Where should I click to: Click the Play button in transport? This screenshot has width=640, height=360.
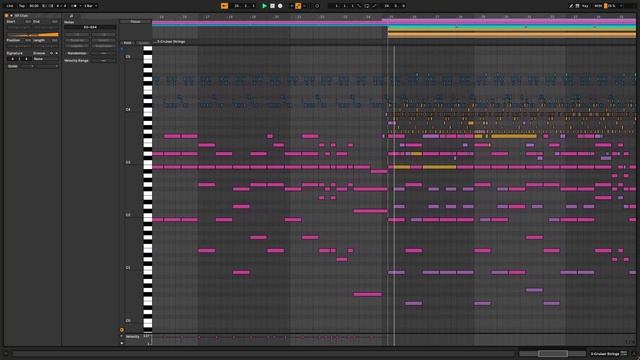tap(264, 6)
